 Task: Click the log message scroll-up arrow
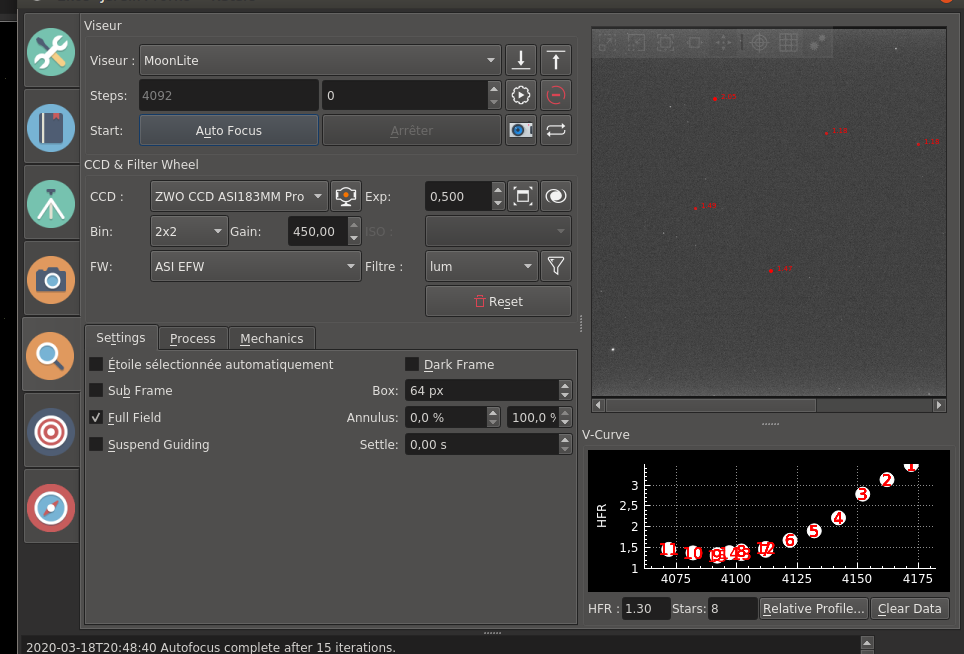click(x=867, y=642)
